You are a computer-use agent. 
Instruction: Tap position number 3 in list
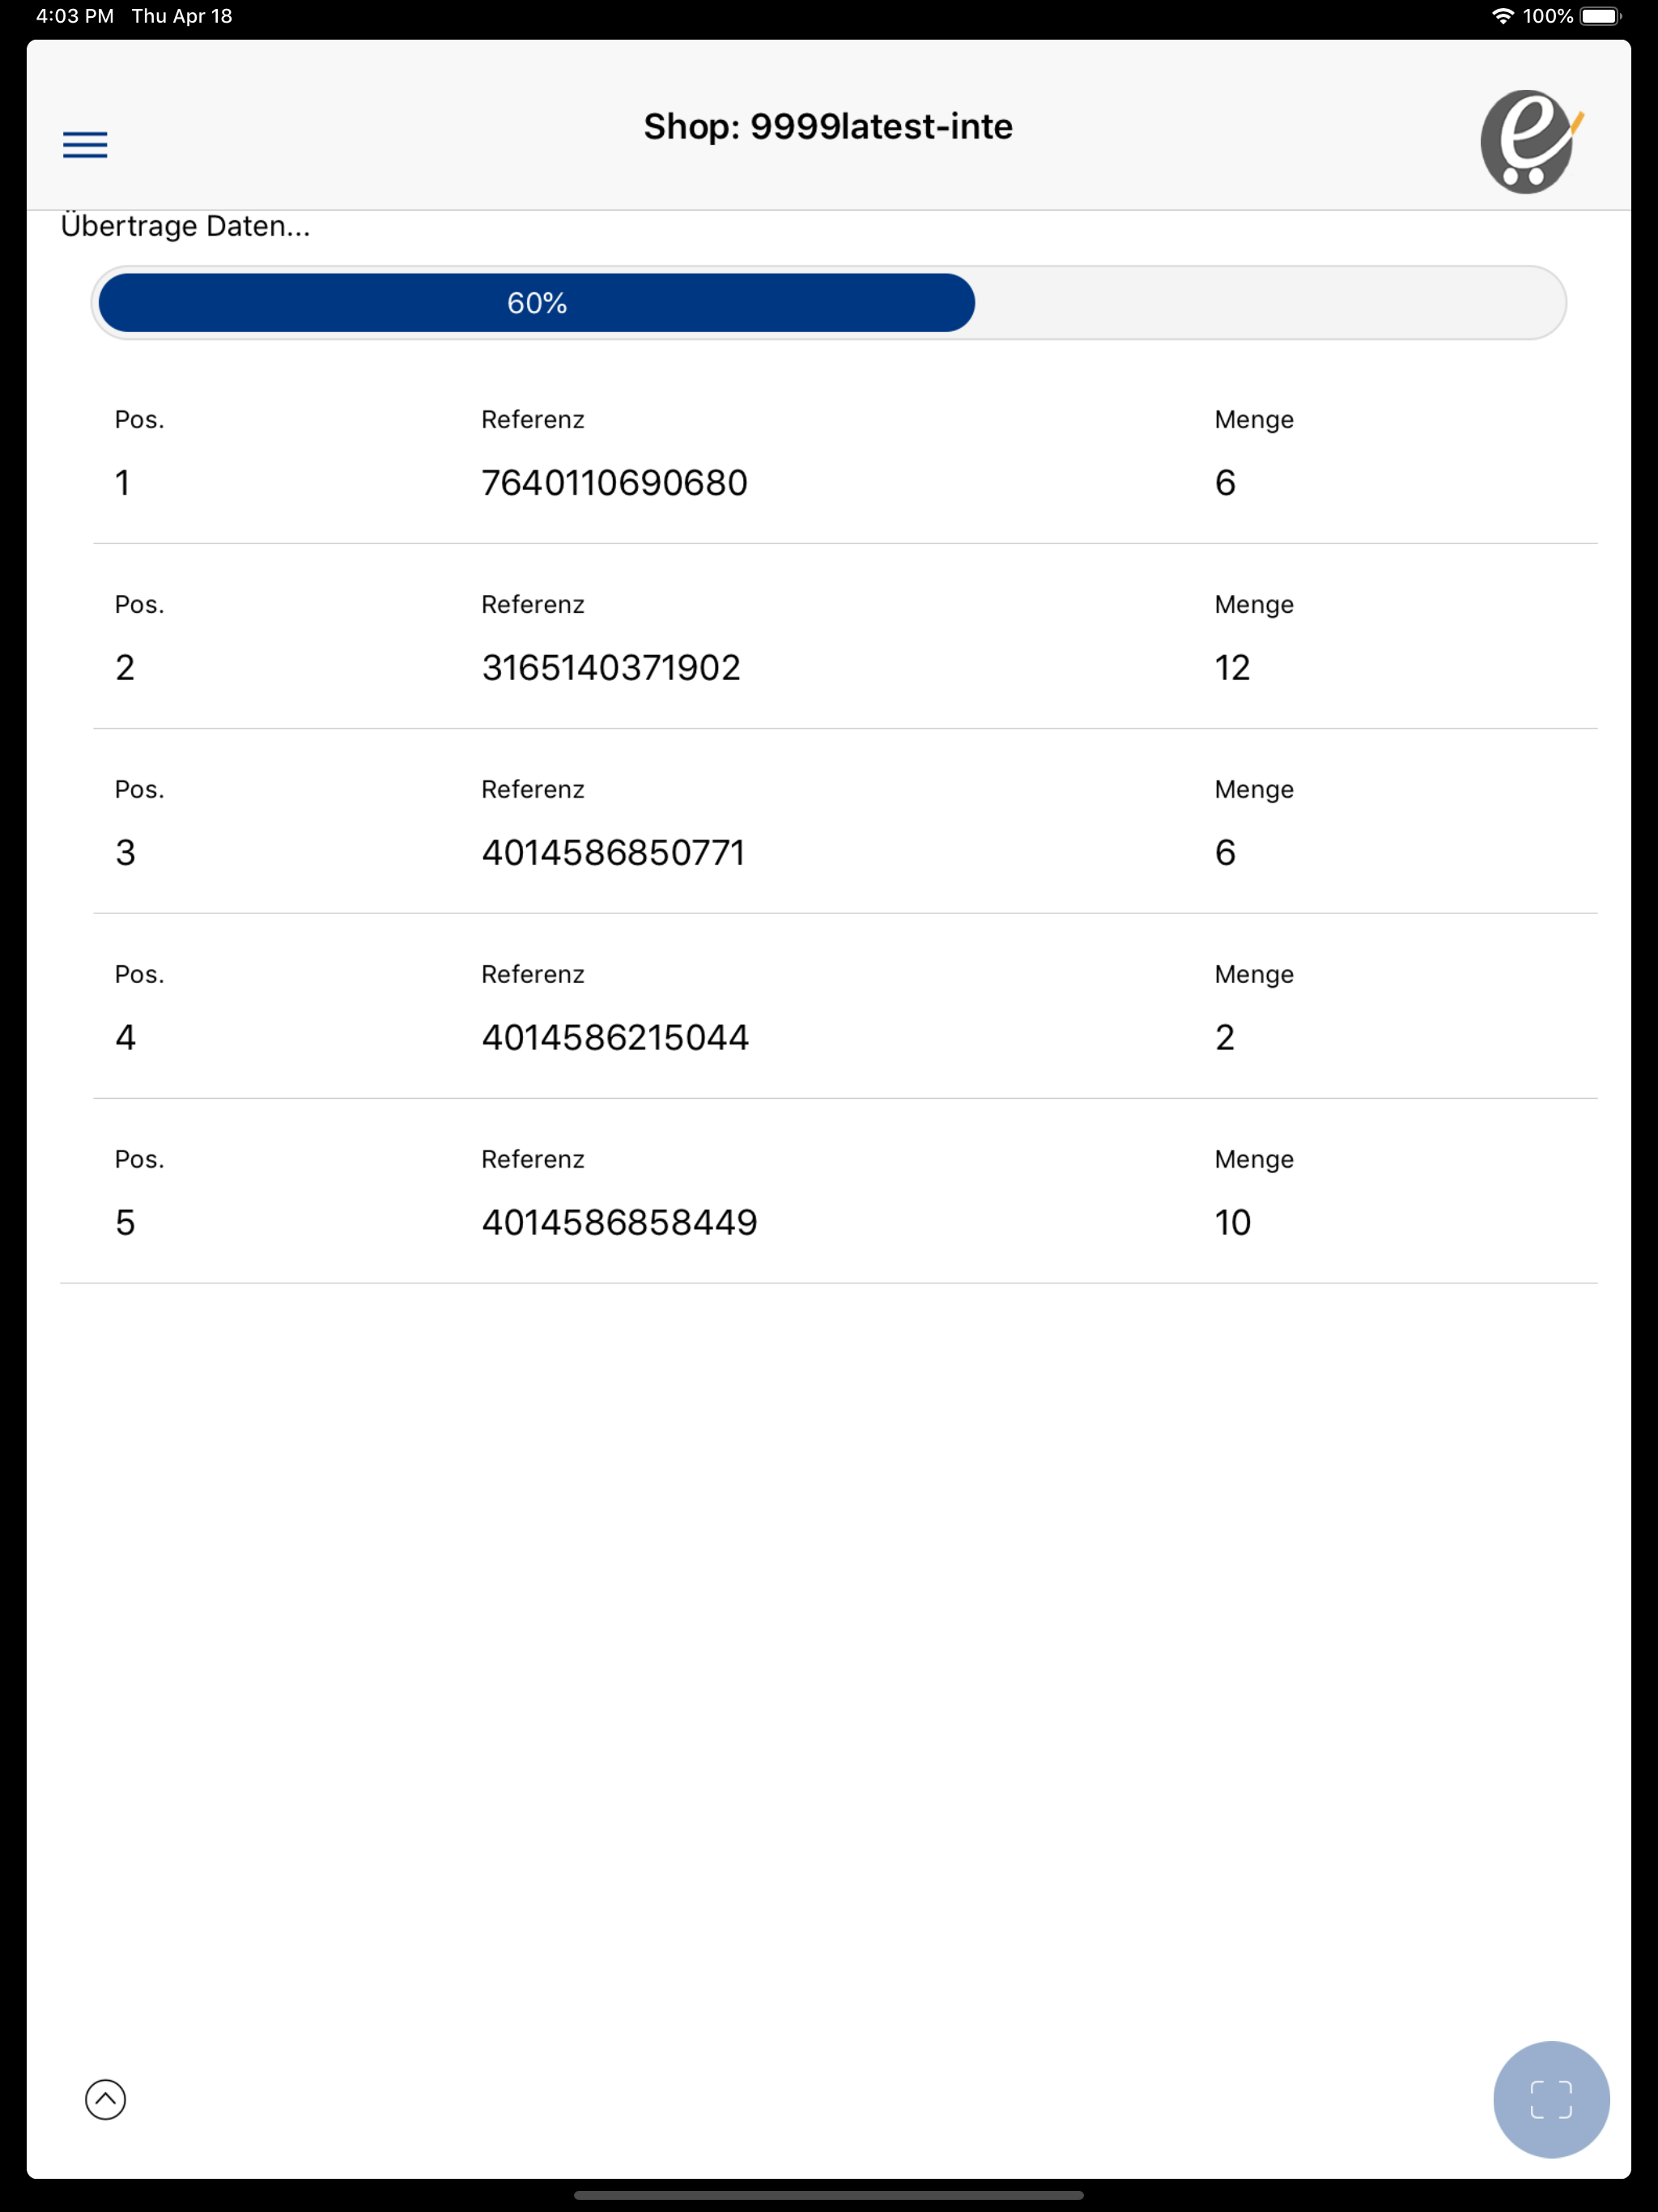pyautogui.click(x=125, y=853)
